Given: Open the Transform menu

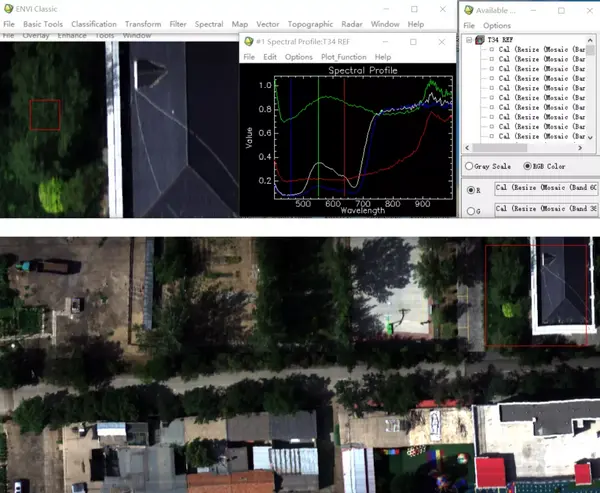Looking at the screenshot, I should tap(143, 24).
